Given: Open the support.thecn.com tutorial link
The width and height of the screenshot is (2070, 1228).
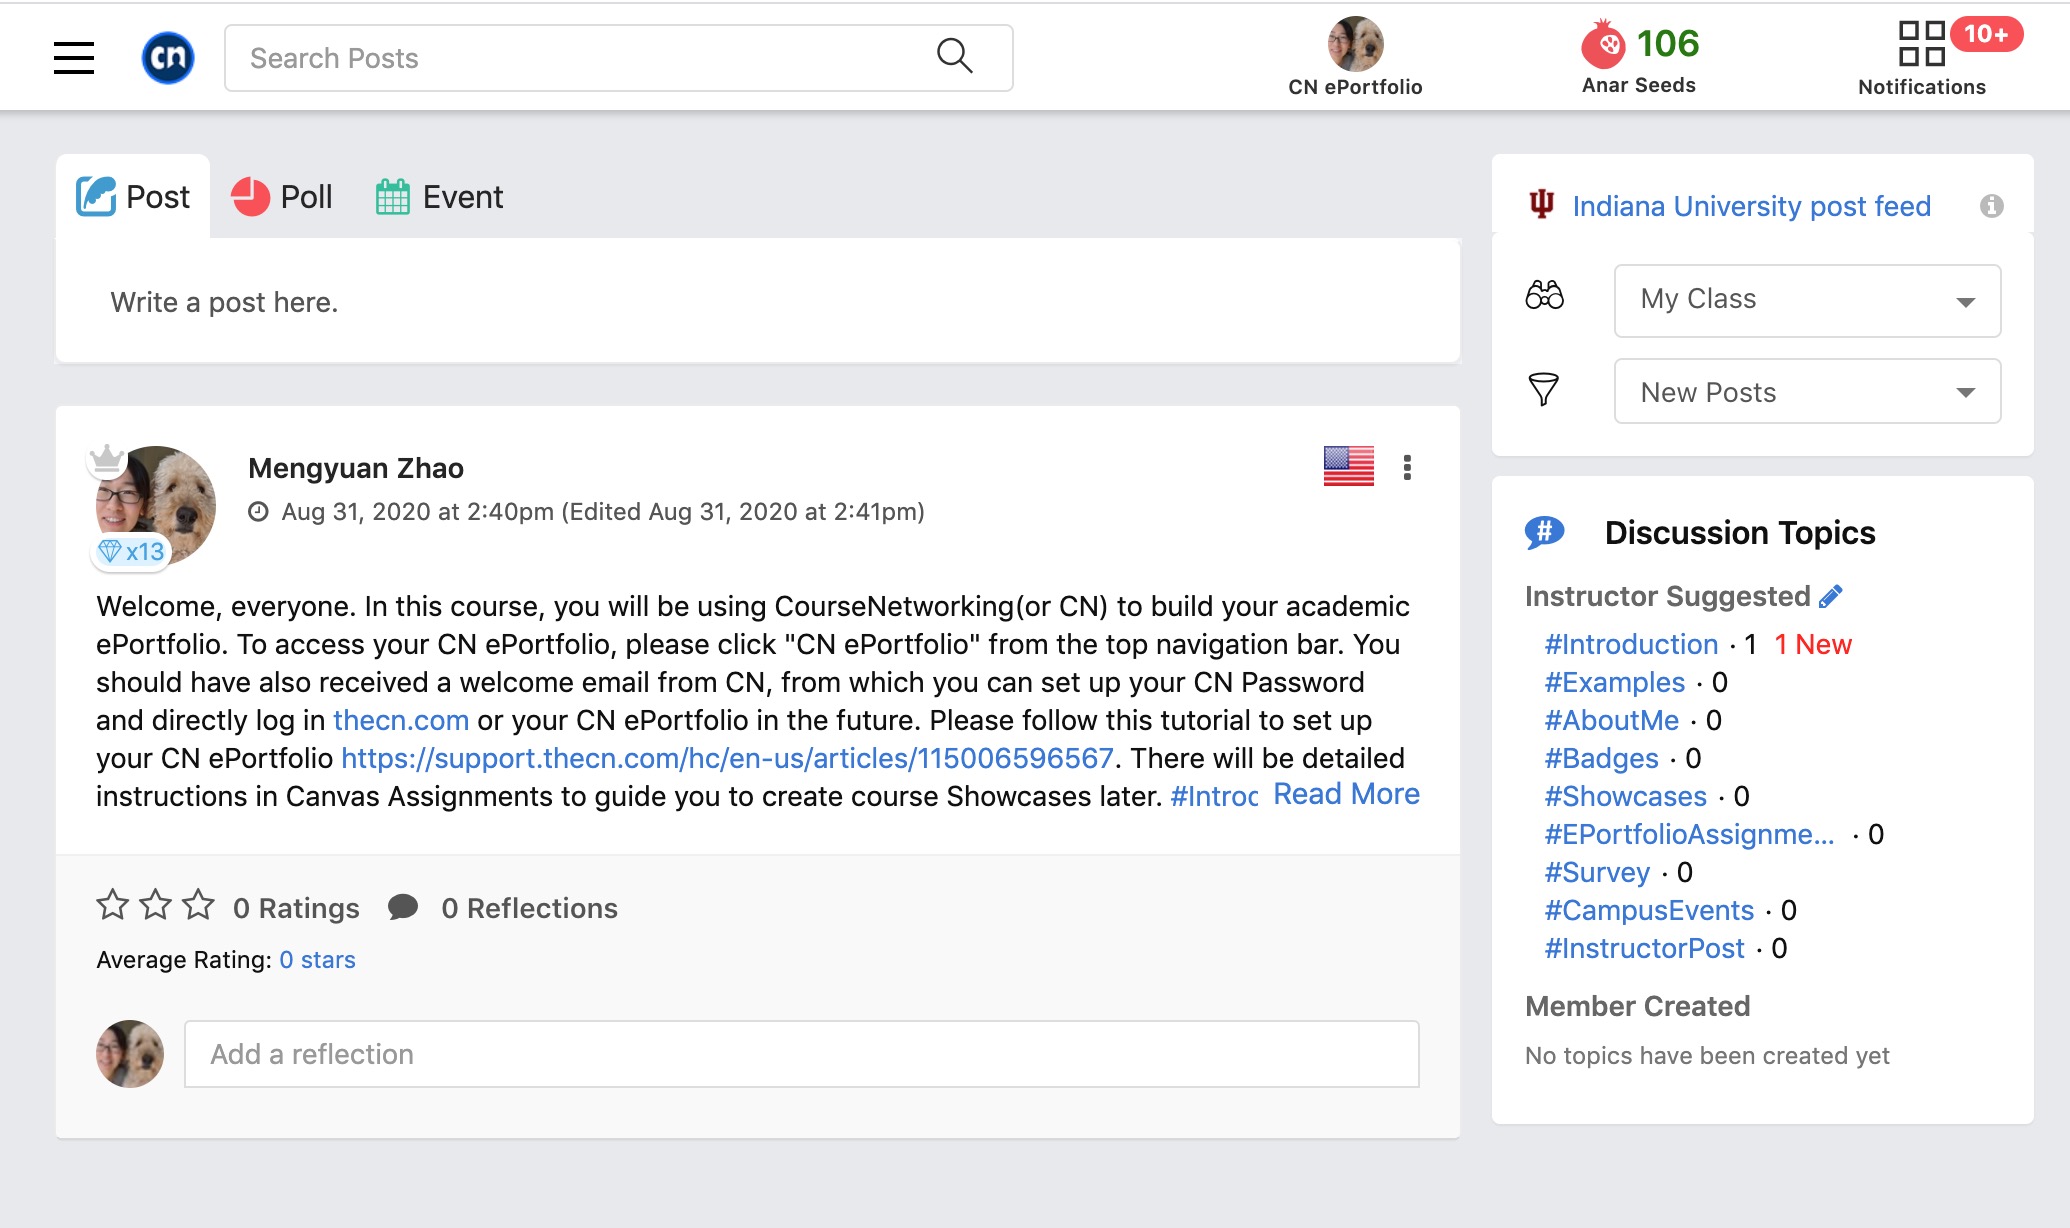Looking at the screenshot, I should click(727, 758).
